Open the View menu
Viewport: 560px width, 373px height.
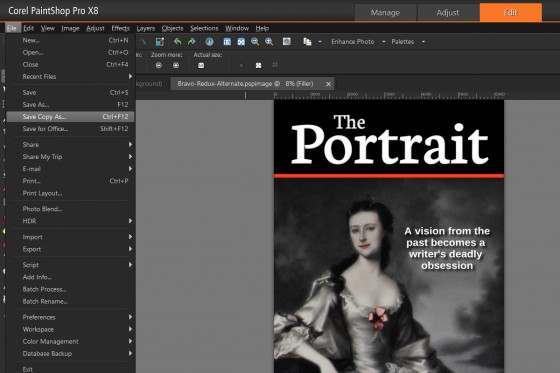[x=48, y=28]
